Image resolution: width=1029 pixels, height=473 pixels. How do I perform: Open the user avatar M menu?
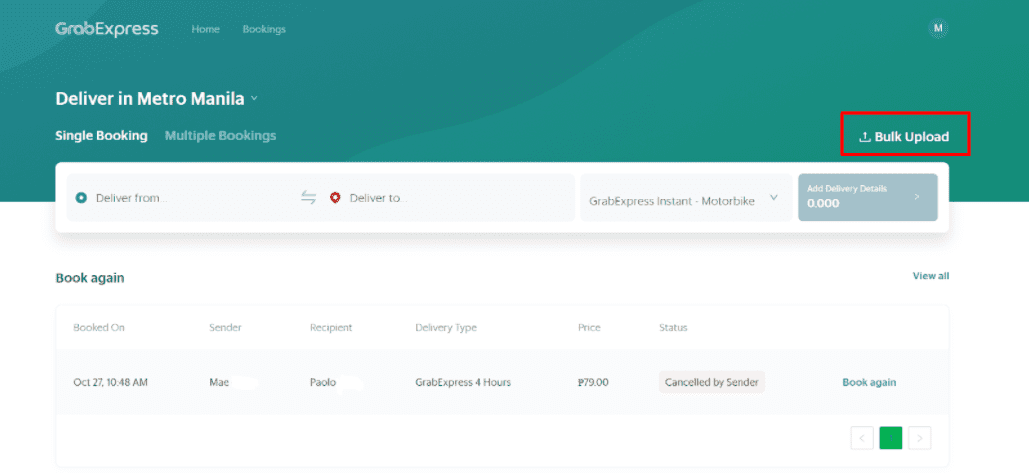(938, 28)
